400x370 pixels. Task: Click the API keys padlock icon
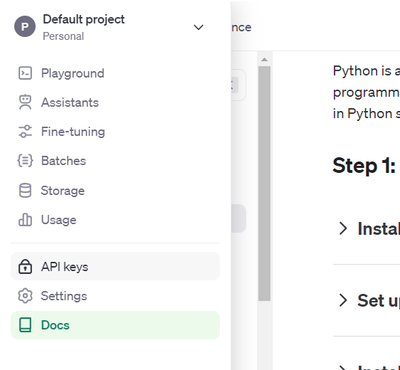25,267
